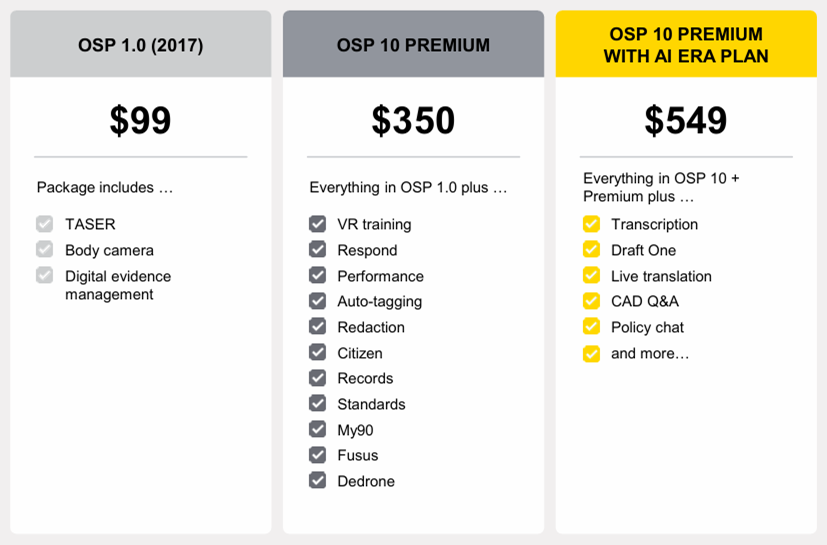
Task: Toggle the Dedrone checkbox
Action: coord(317,481)
